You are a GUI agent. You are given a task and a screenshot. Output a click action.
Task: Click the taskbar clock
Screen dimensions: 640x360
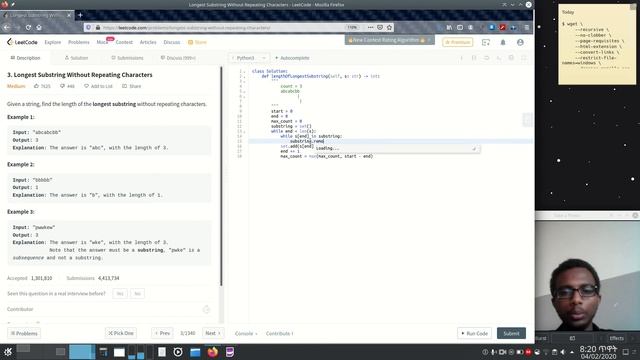click(x=598, y=352)
